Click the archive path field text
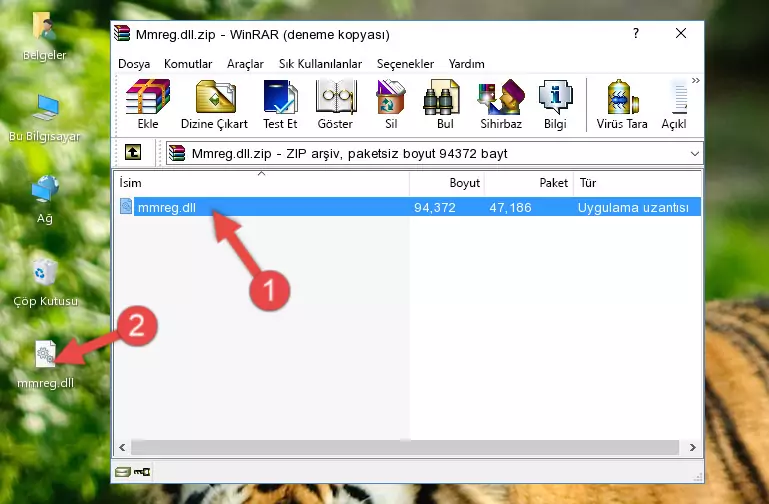This screenshot has width=769, height=504. (x=349, y=153)
